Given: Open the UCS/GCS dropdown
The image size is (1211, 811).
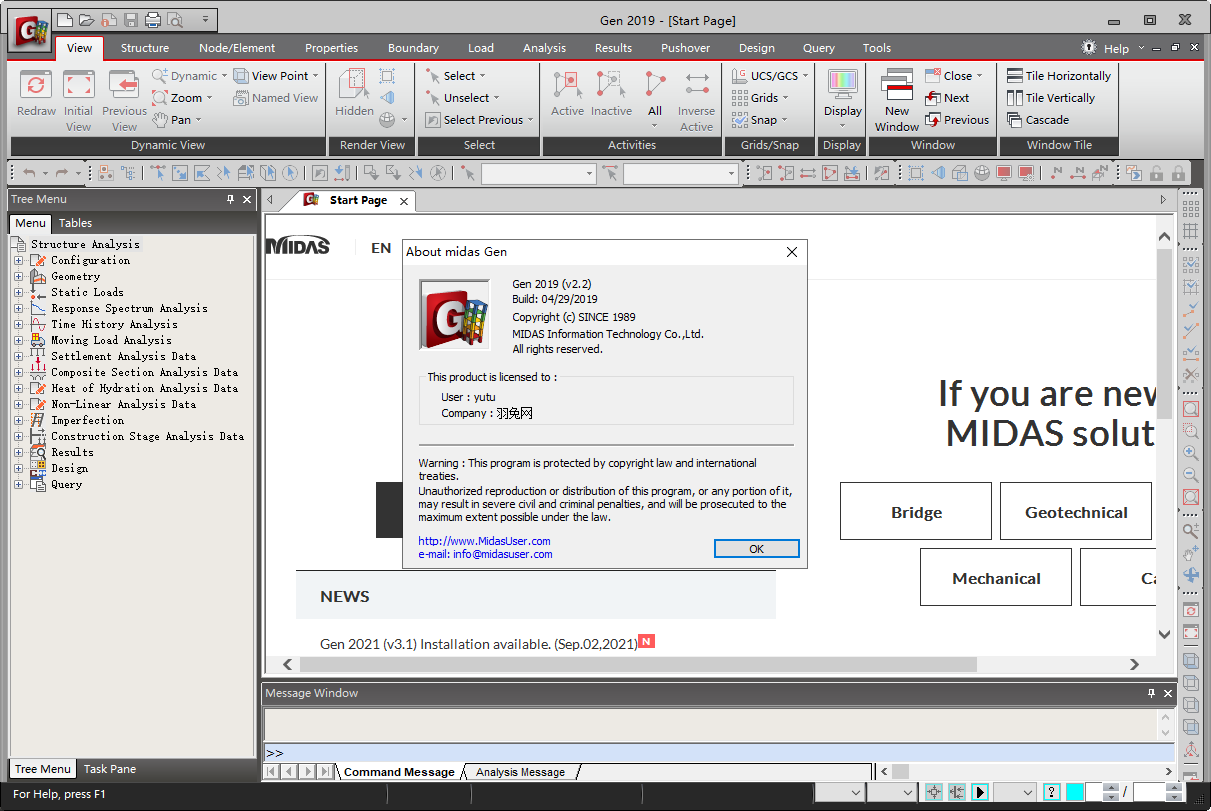Looking at the screenshot, I should coord(768,76).
